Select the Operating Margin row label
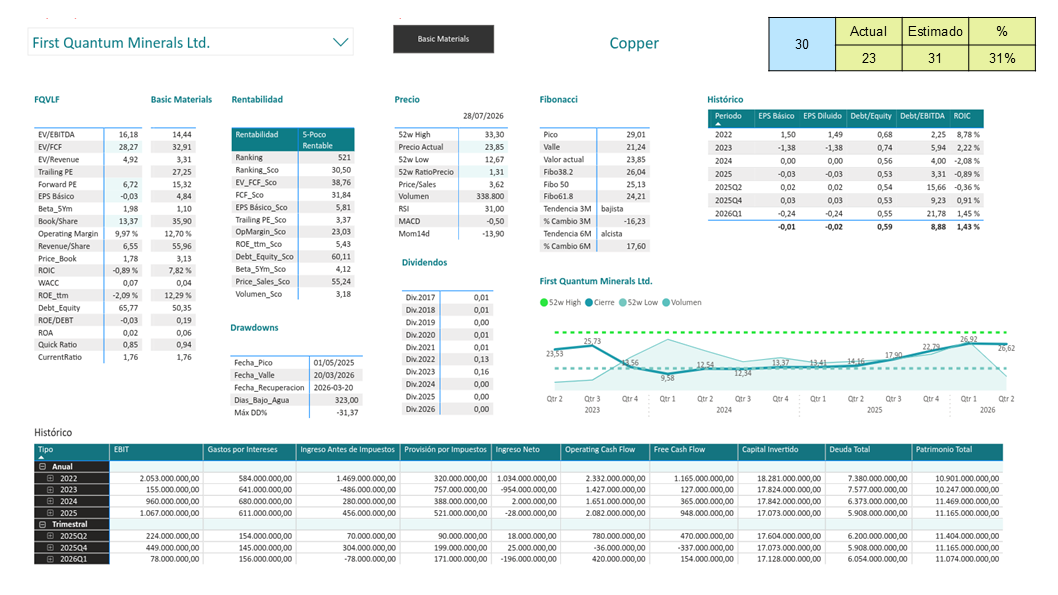The width and height of the screenshot is (1058, 595). [x=68, y=233]
